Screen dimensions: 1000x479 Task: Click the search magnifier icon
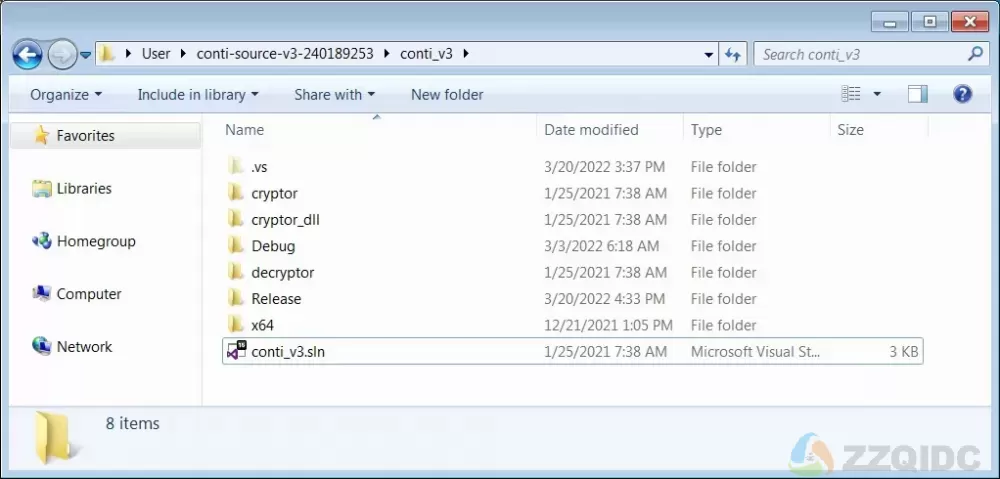pyautogui.click(x=975, y=54)
